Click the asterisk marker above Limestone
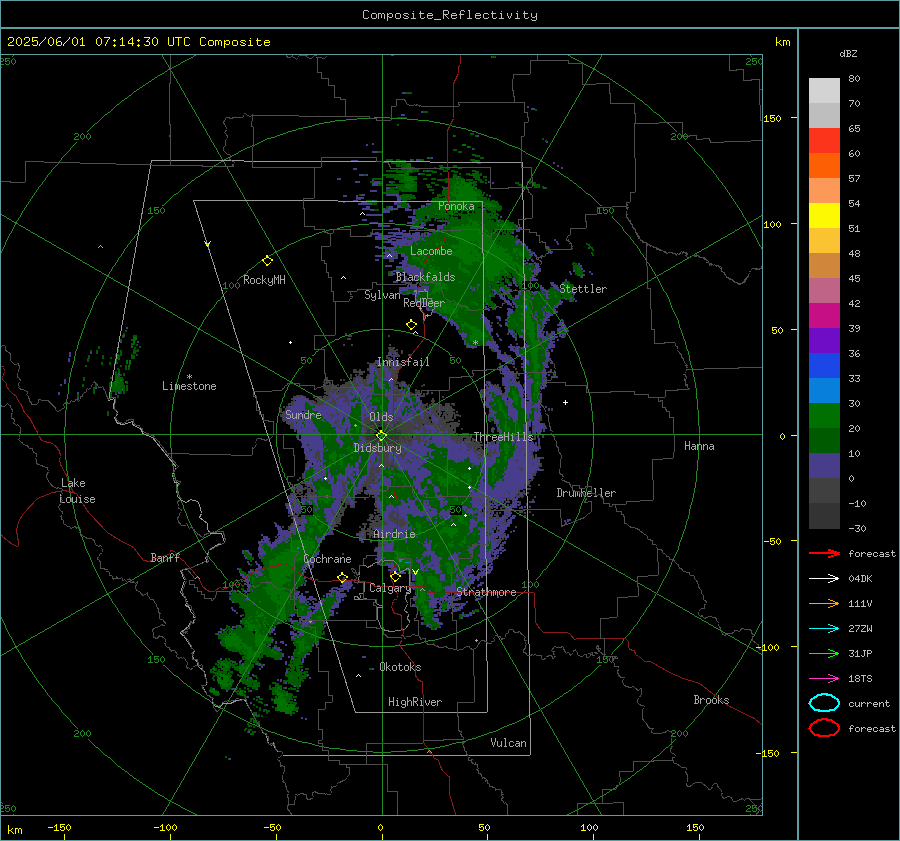This screenshot has width=900, height=841. coord(189,377)
